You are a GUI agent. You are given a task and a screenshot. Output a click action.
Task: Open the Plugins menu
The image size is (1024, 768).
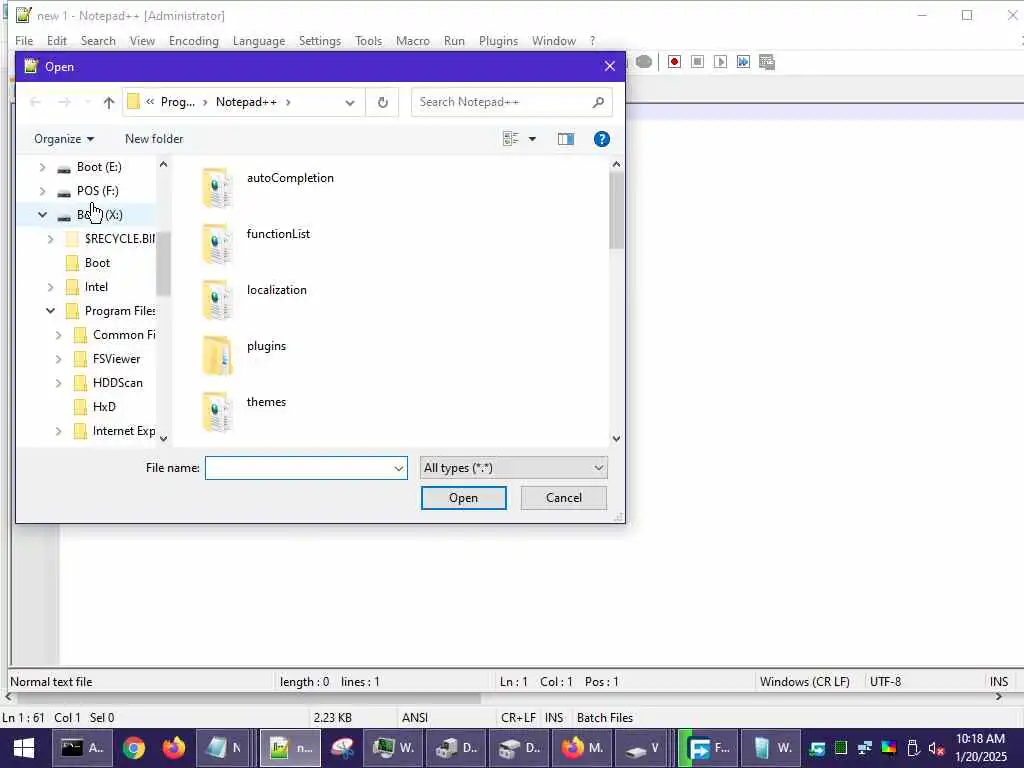click(x=498, y=40)
